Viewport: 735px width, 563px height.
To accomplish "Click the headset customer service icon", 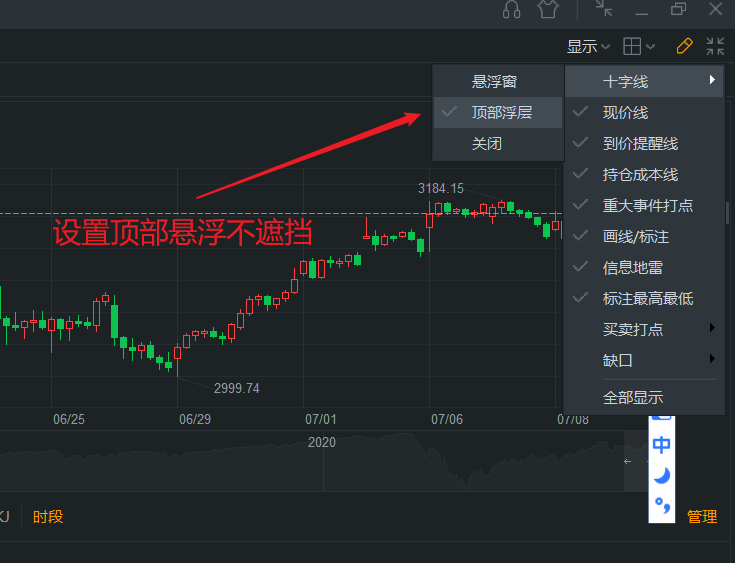I will [x=511, y=9].
